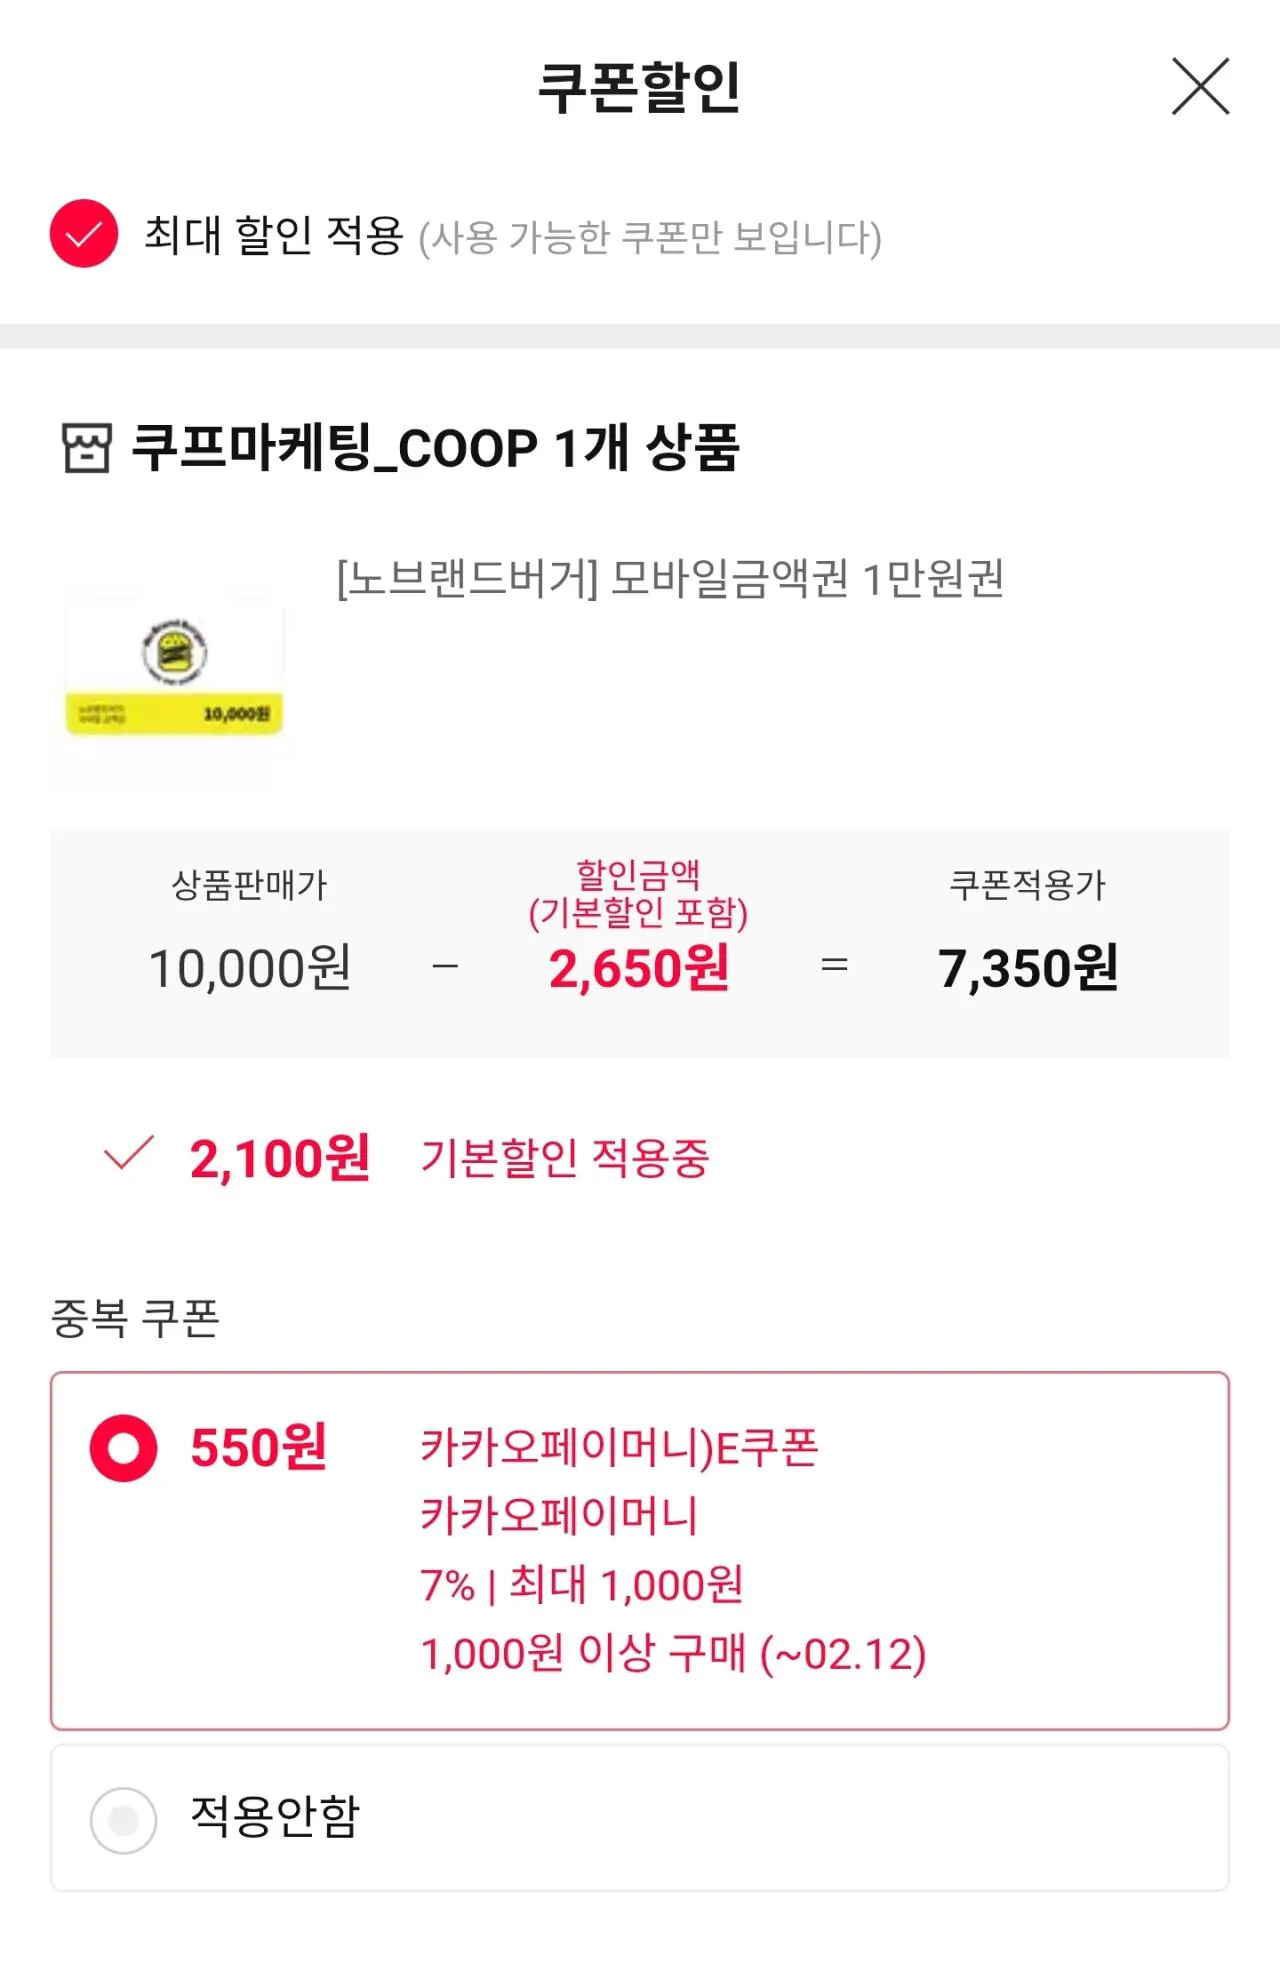Tap the 모바일금액권 1만원권 product title

(x=670, y=579)
